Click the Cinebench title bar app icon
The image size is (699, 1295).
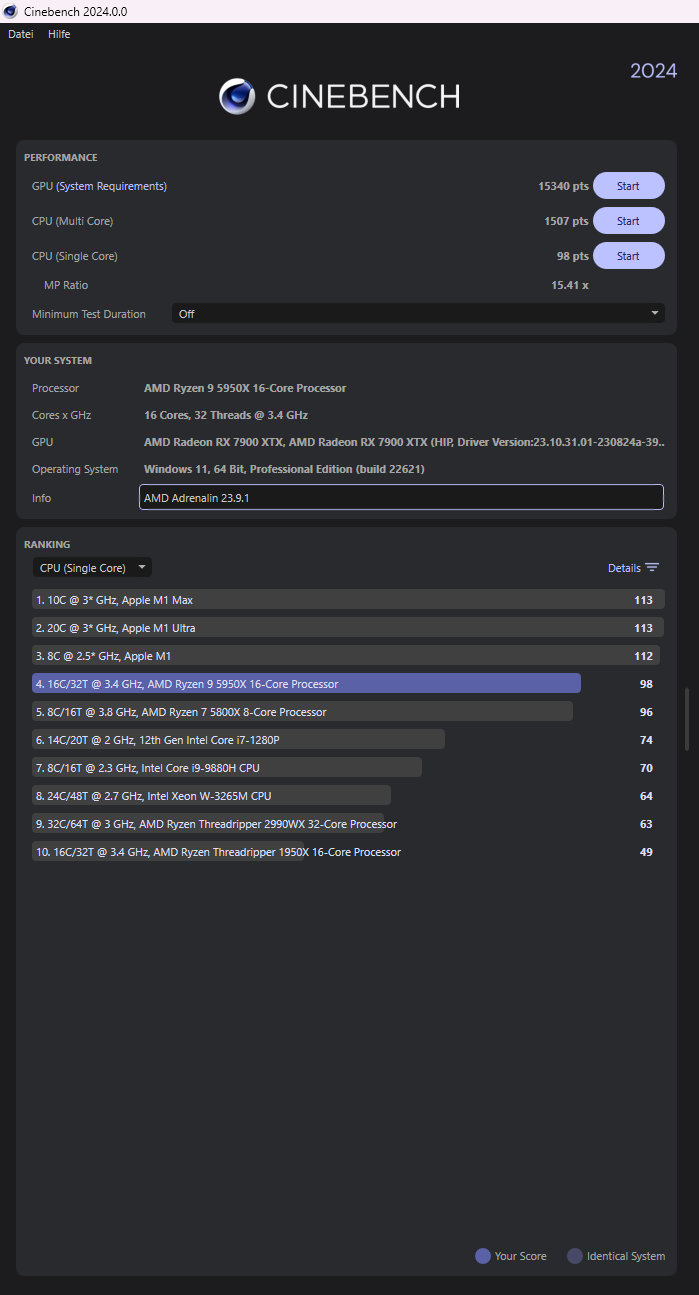coord(10,11)
